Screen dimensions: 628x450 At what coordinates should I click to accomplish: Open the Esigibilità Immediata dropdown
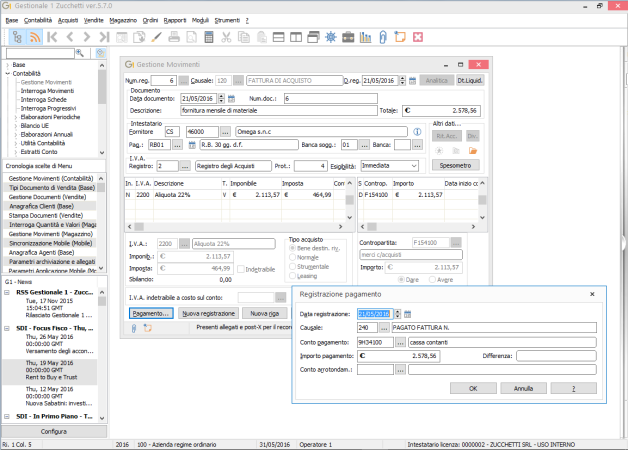(x=414, y=166)
